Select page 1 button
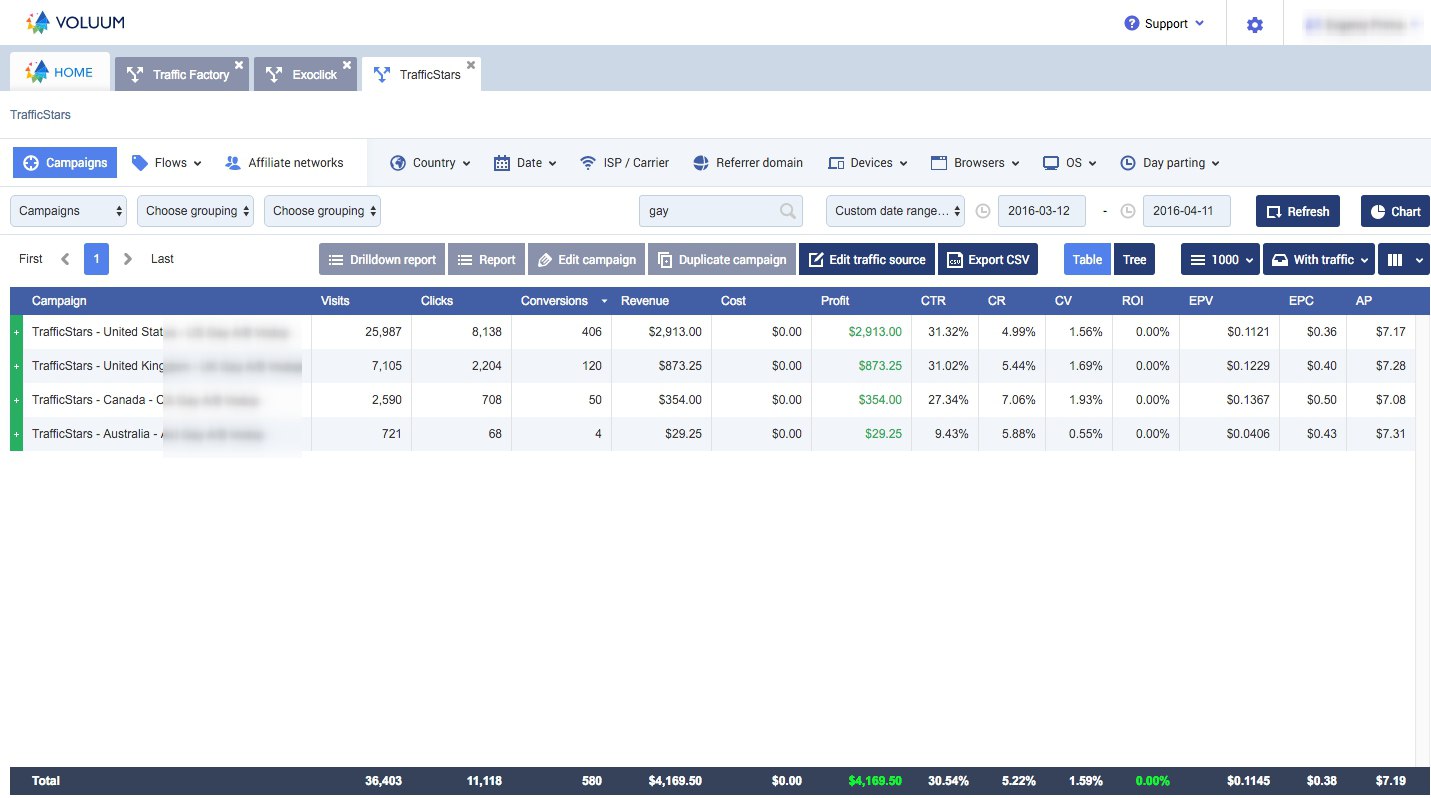The image size is (1431, 798). pyautogui.click(x=96, y=259)
